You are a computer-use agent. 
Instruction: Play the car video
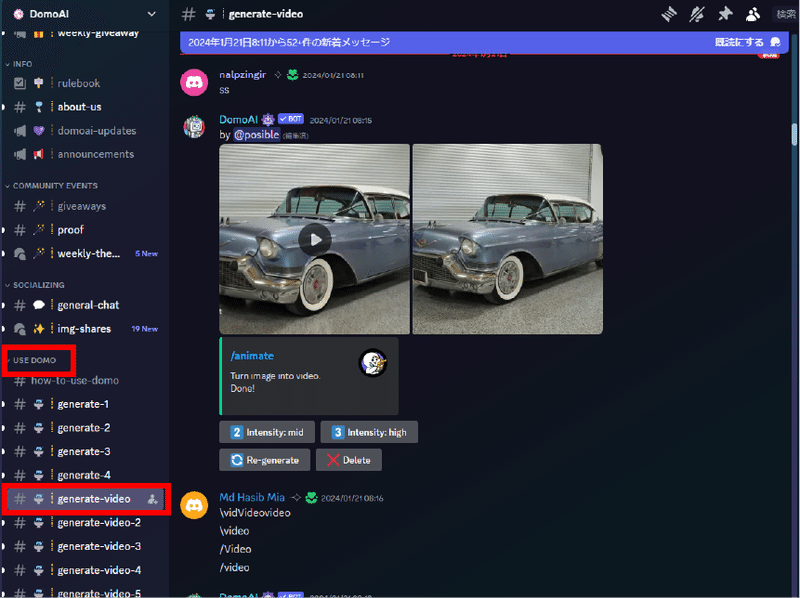[x=315, y=239]
